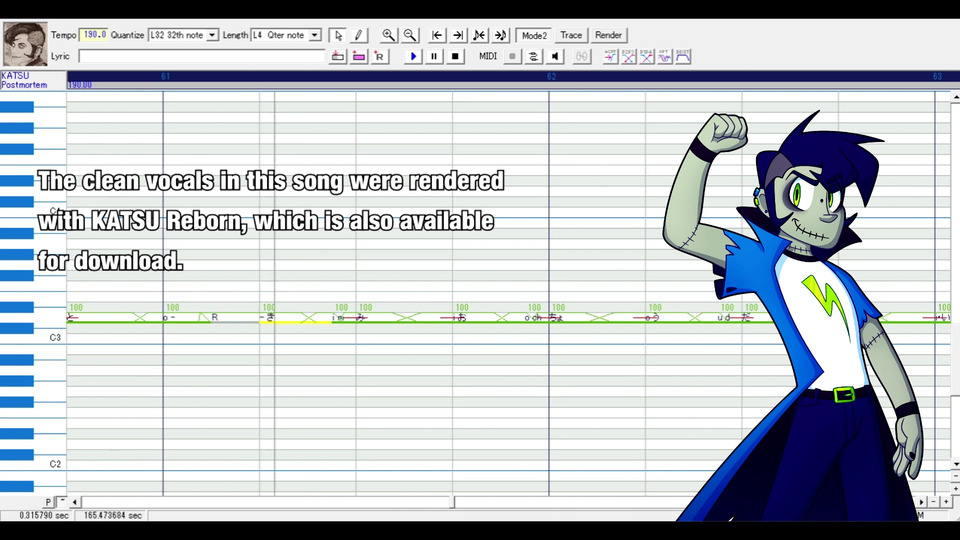960x540 pixels.
Task: Click the MIDI record square icon
Action: (x=512, y=56)
